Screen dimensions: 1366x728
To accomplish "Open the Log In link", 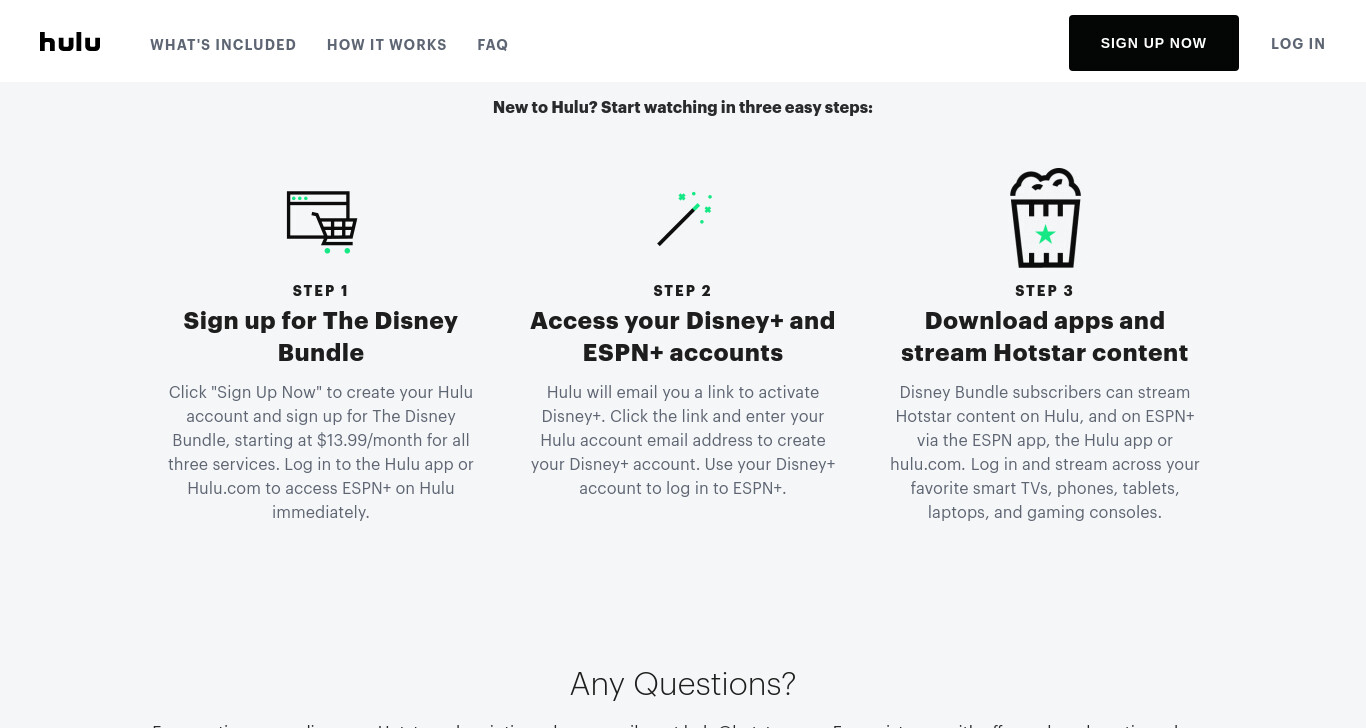I will click(x=1298, y=44).
